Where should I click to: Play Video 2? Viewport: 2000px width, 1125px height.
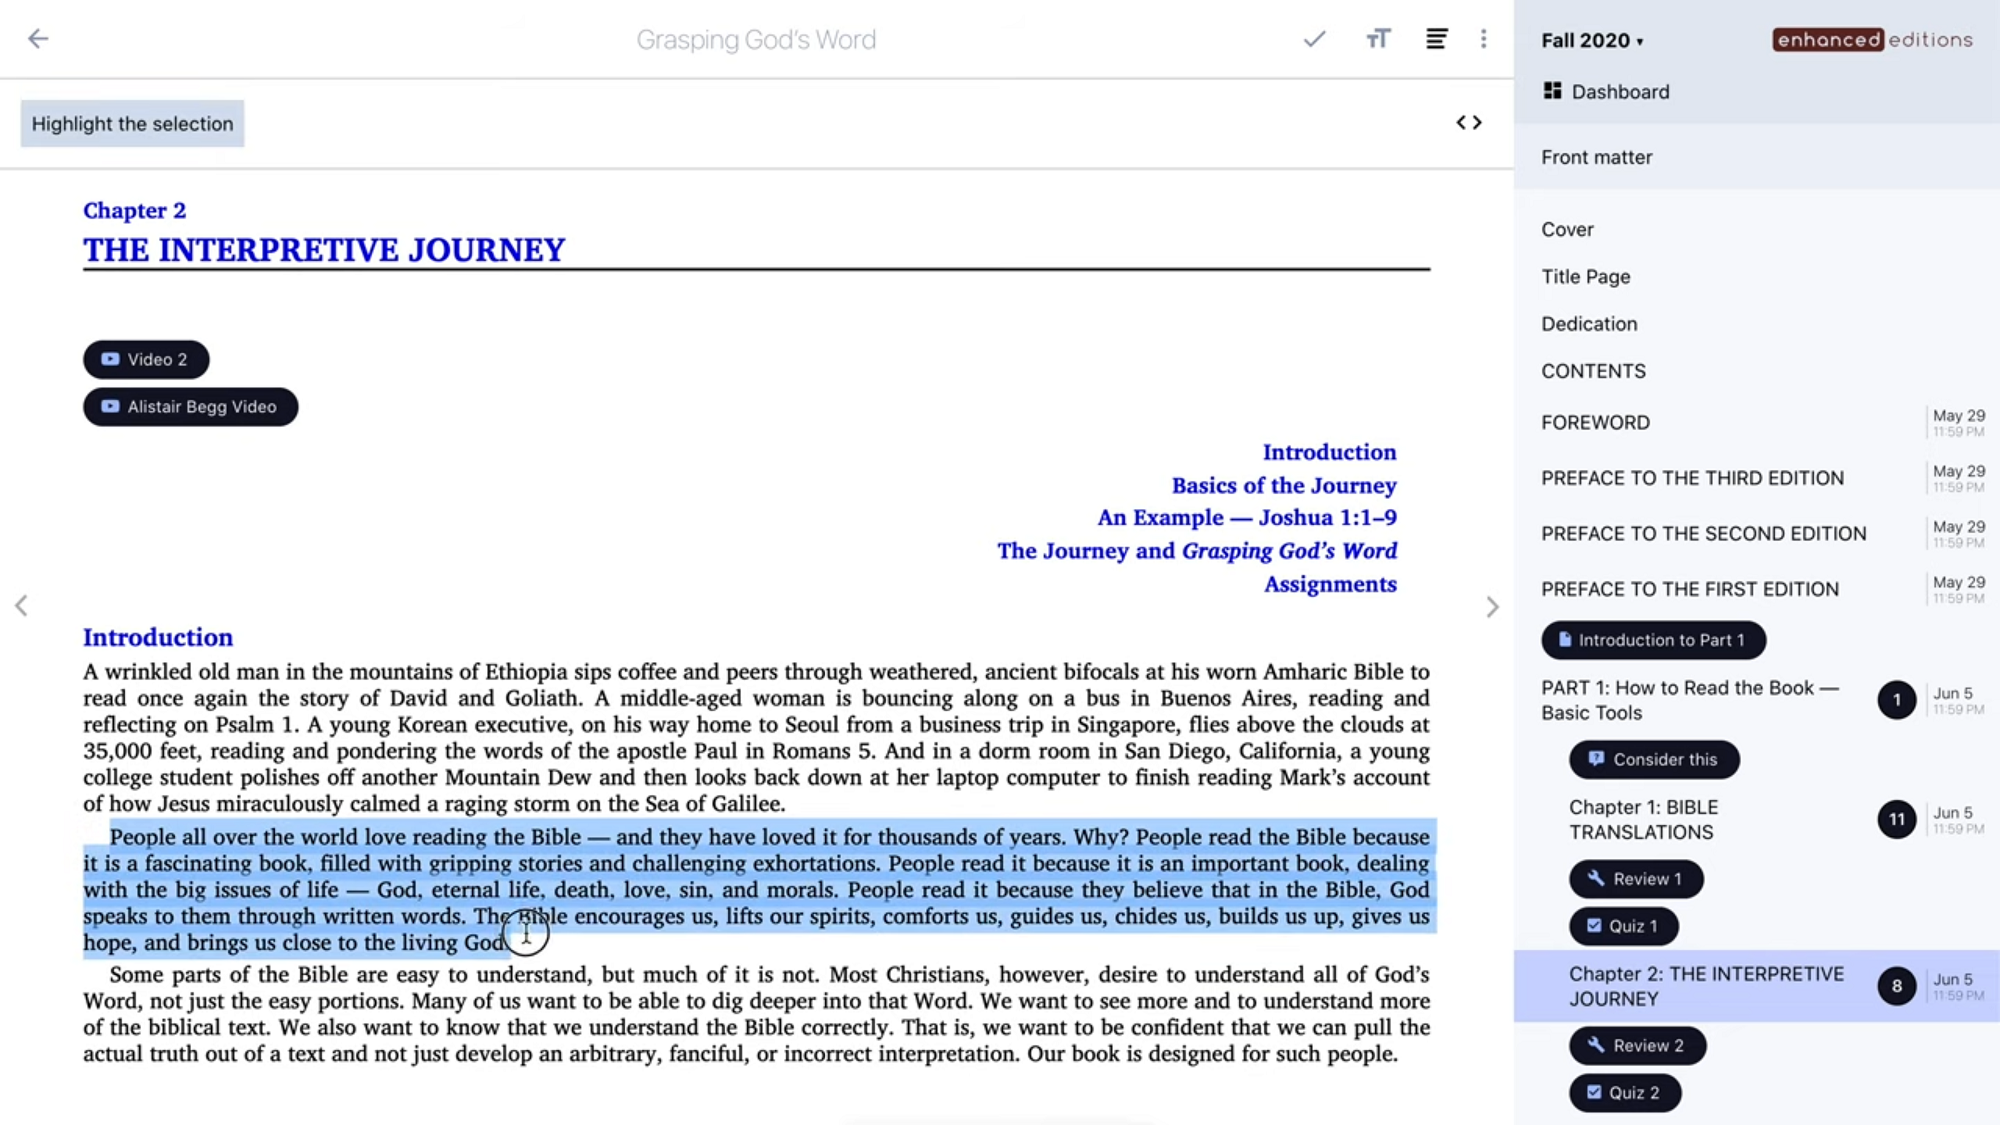[x=146, y=359]
